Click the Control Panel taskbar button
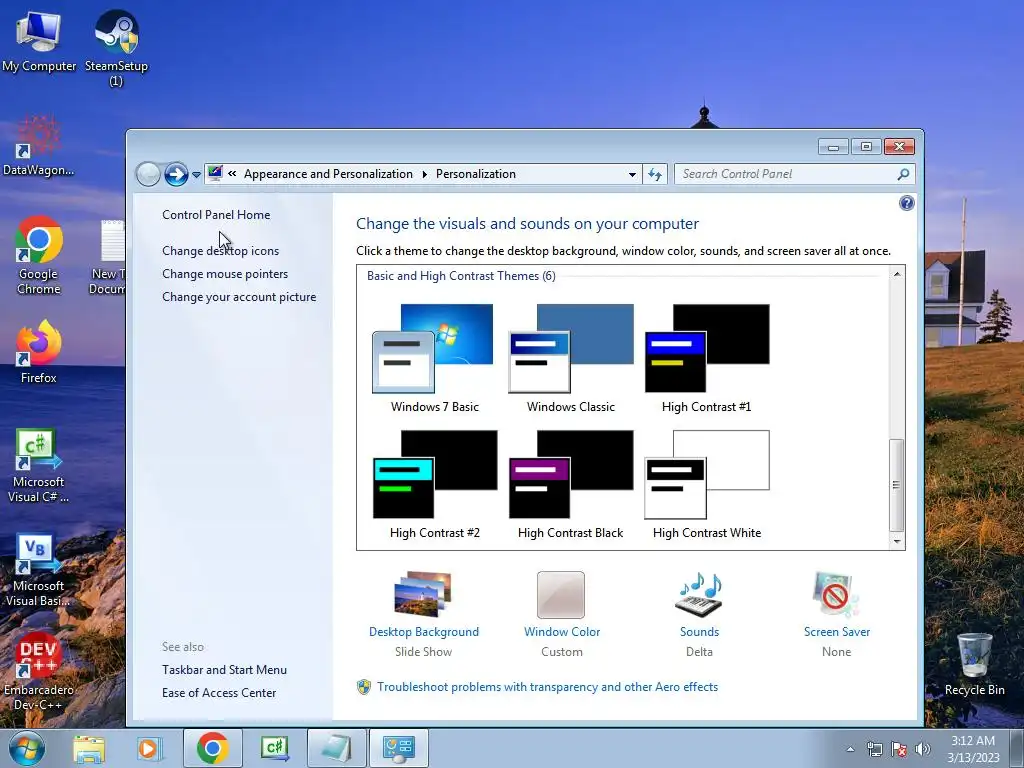Image resolution: width=1024 pixels, height=768 pixels. (x=399, y=748)
